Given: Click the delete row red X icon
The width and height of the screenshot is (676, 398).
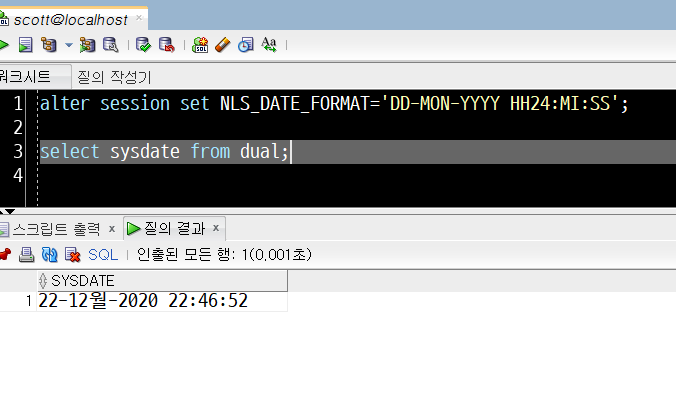Looking at the screenshot, I should (x=72, y=254).
